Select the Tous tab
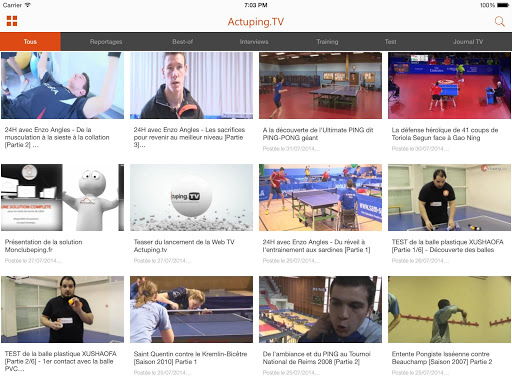 pyautogui.click(x=30, y=42)
